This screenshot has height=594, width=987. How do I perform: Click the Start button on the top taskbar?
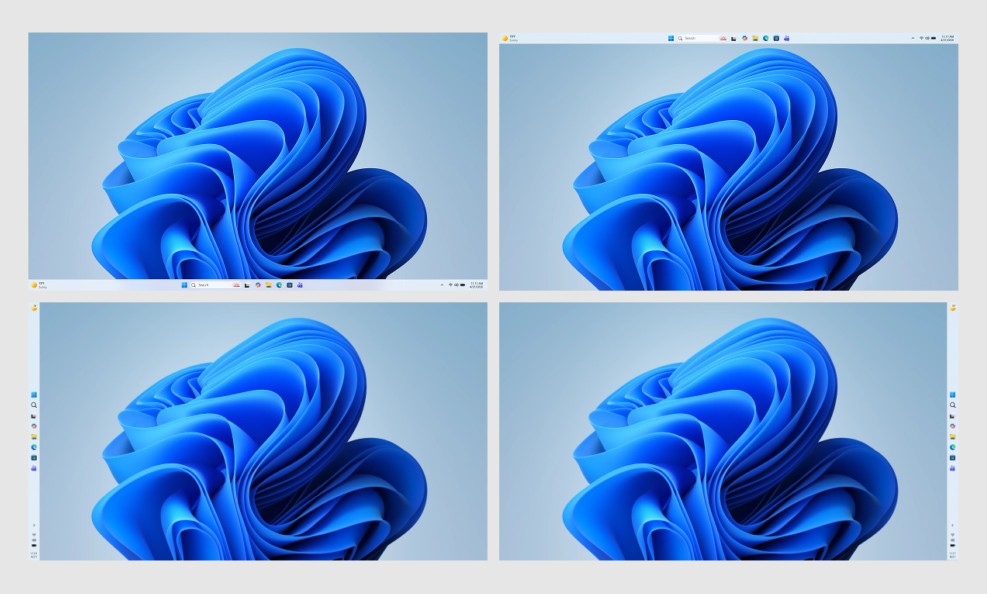click(x=671, y=38)
